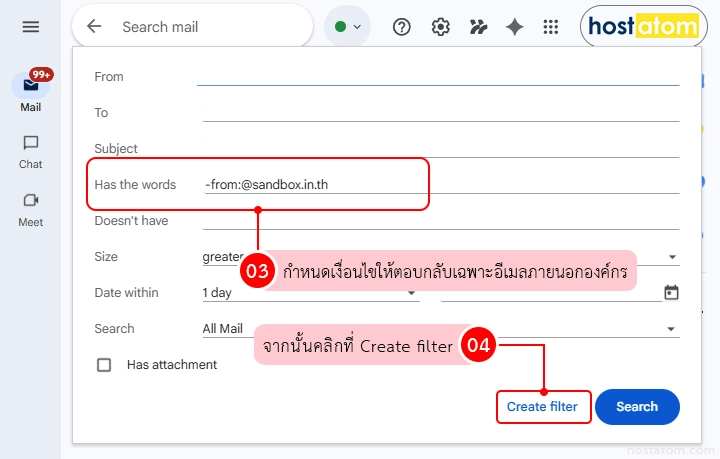Tick the Has attachment checkbox
The image size is (720, 459).
104,365
